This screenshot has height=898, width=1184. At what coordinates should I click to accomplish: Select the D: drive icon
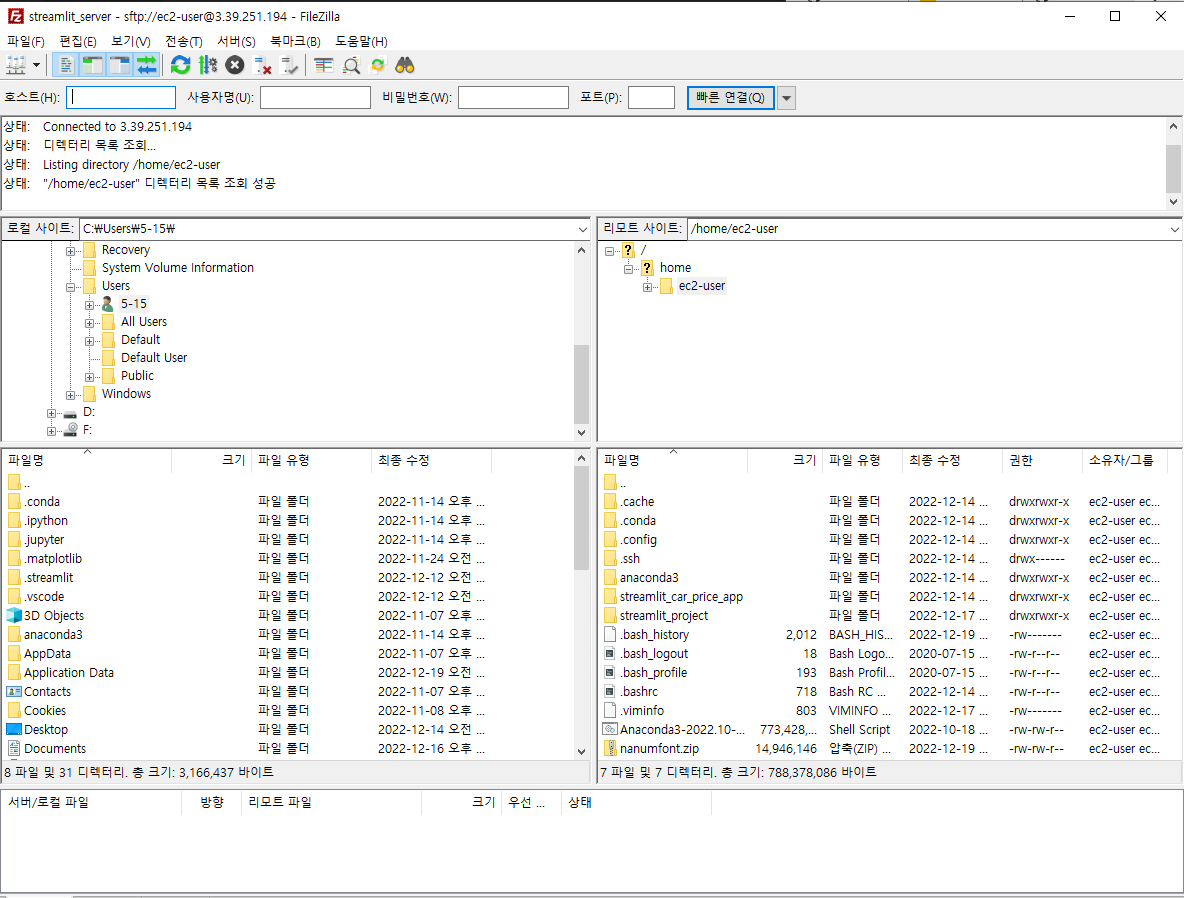70,413
